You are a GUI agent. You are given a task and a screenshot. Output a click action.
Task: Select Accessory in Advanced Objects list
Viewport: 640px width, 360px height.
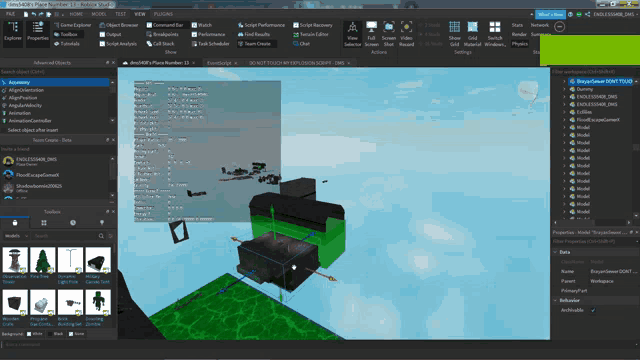[55, 82]
